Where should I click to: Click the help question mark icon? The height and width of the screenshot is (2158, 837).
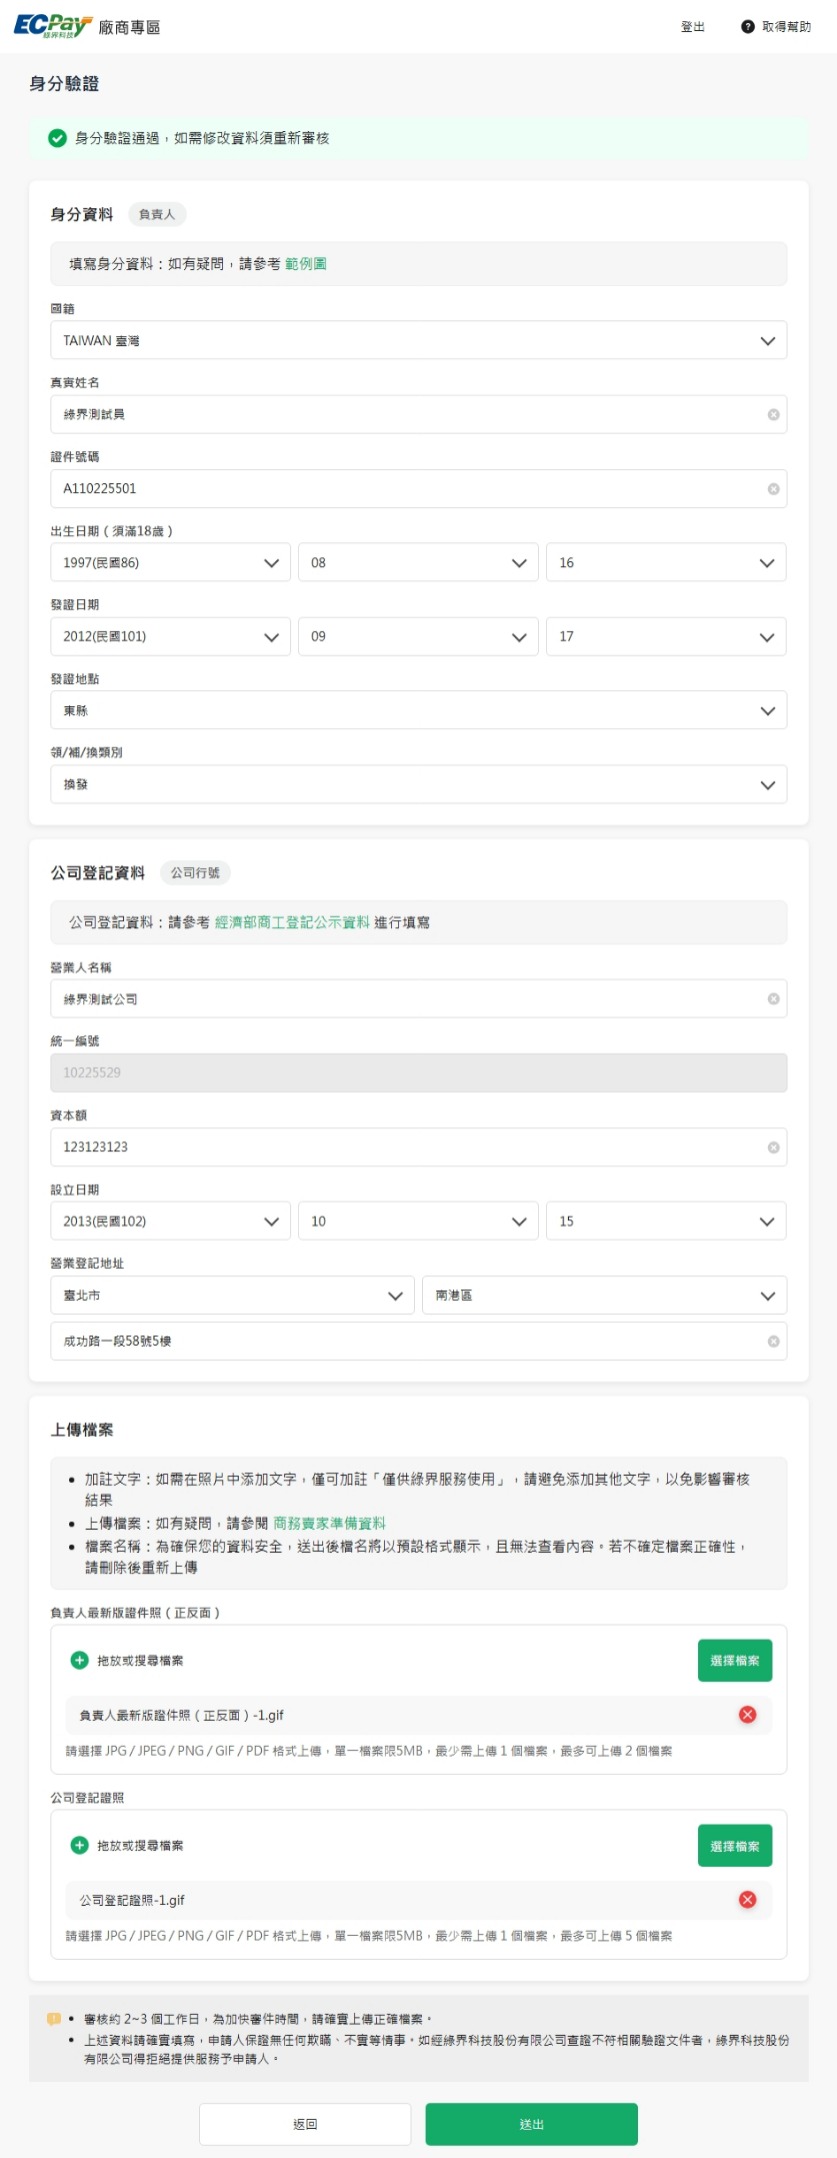[747, 27]
